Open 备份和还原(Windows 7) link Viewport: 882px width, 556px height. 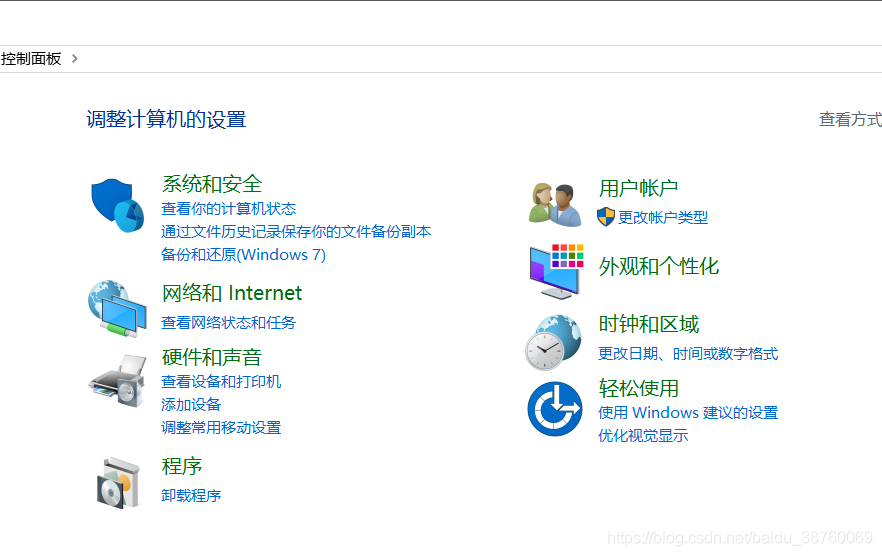243,255
